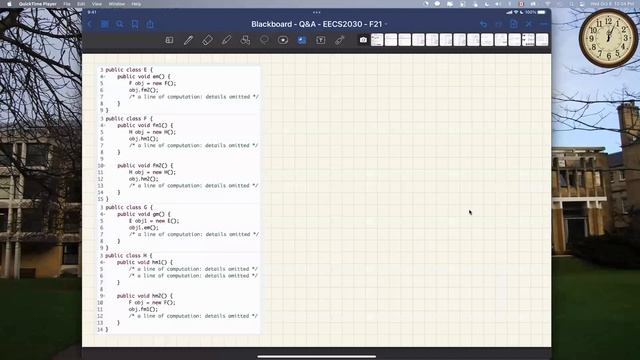
Task: Click the menu bar date and time
Action: [613, 4]
